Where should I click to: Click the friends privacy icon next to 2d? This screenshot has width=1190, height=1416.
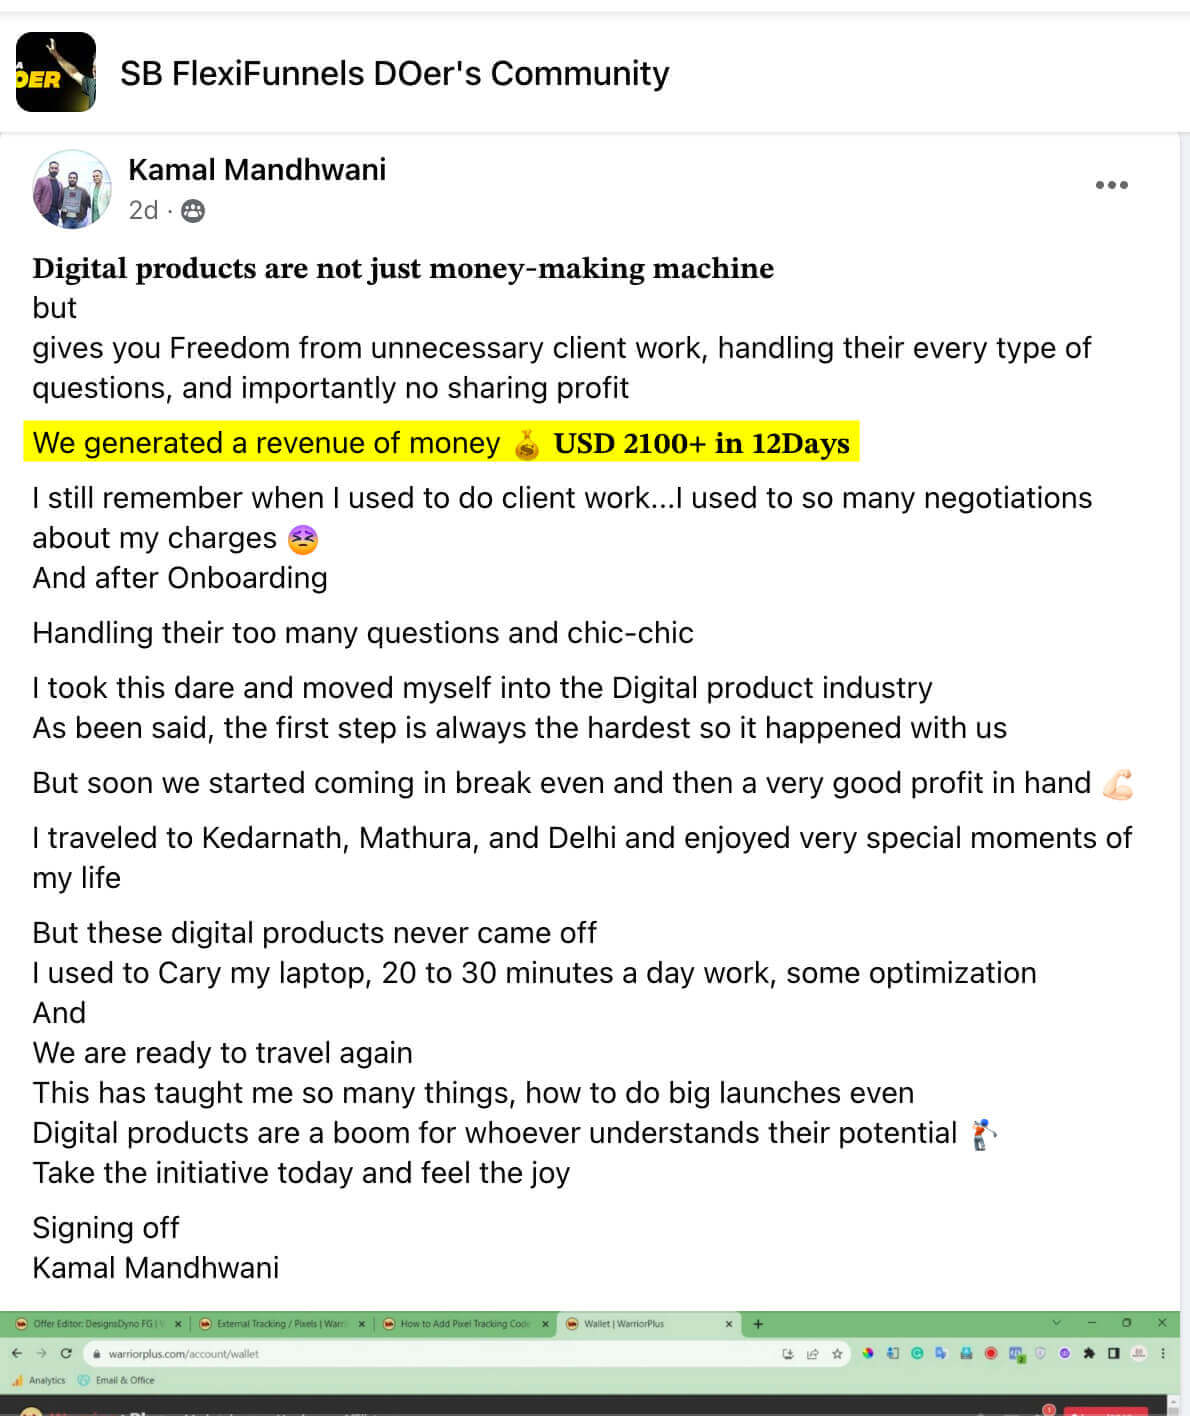pos(193,211)
